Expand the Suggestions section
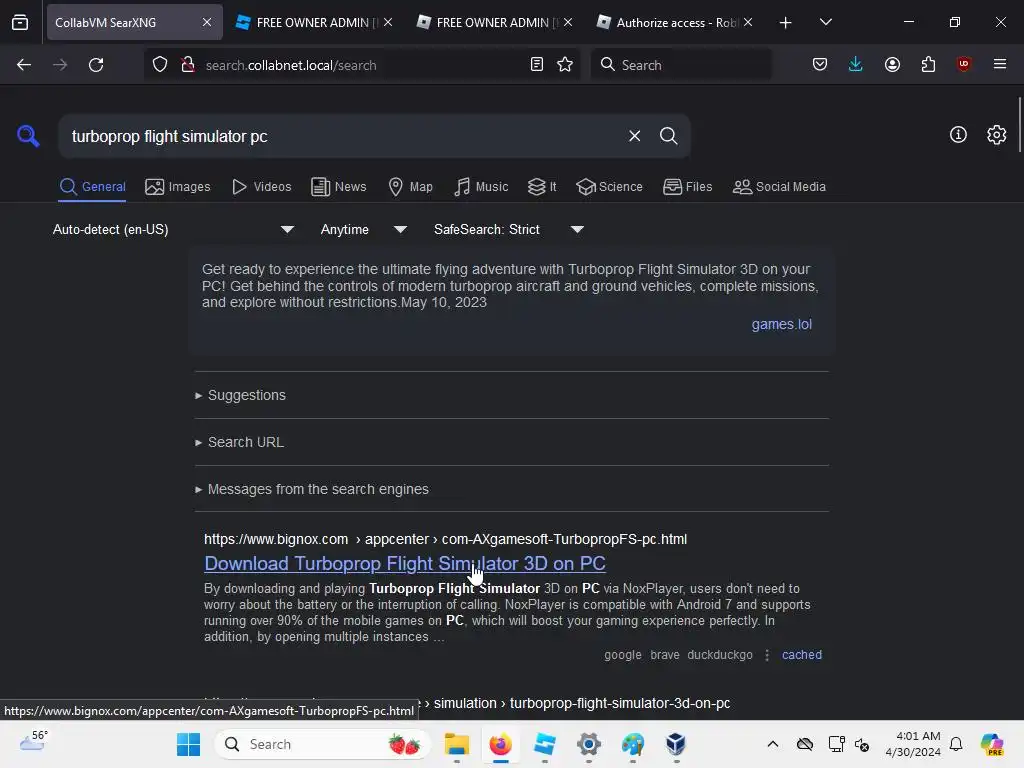 240,395
